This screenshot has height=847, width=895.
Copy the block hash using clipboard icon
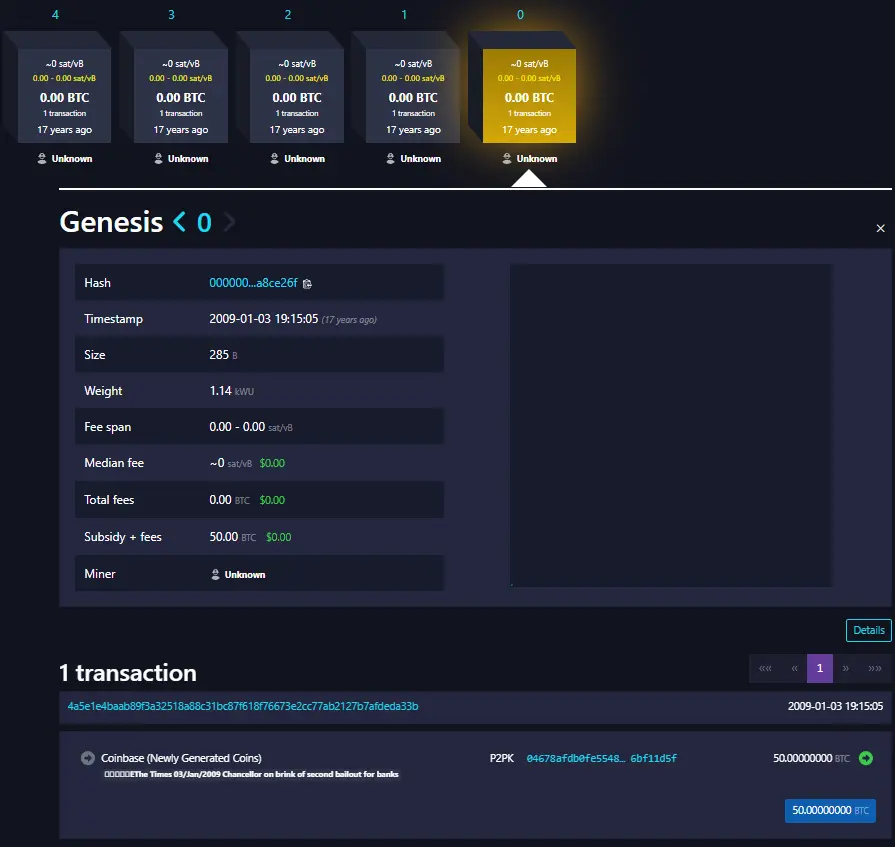(307, 284)
